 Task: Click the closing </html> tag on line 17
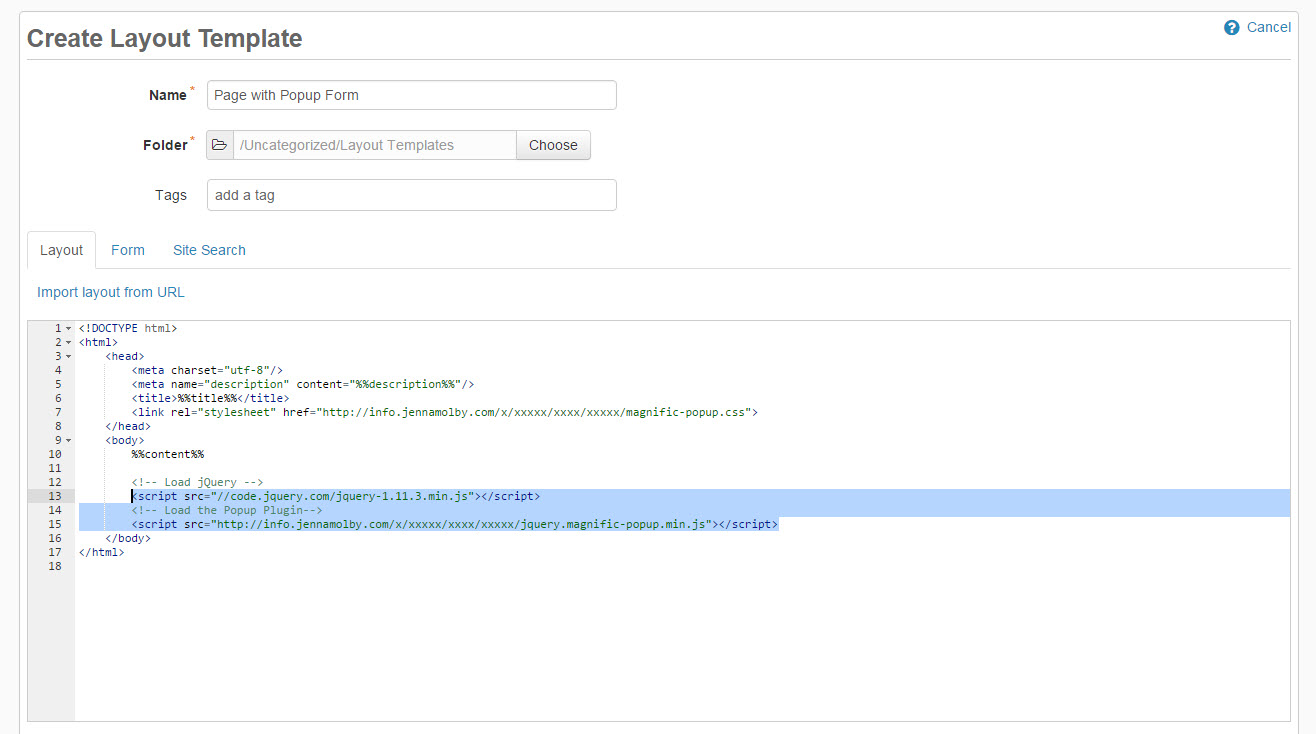coord(101,552)
